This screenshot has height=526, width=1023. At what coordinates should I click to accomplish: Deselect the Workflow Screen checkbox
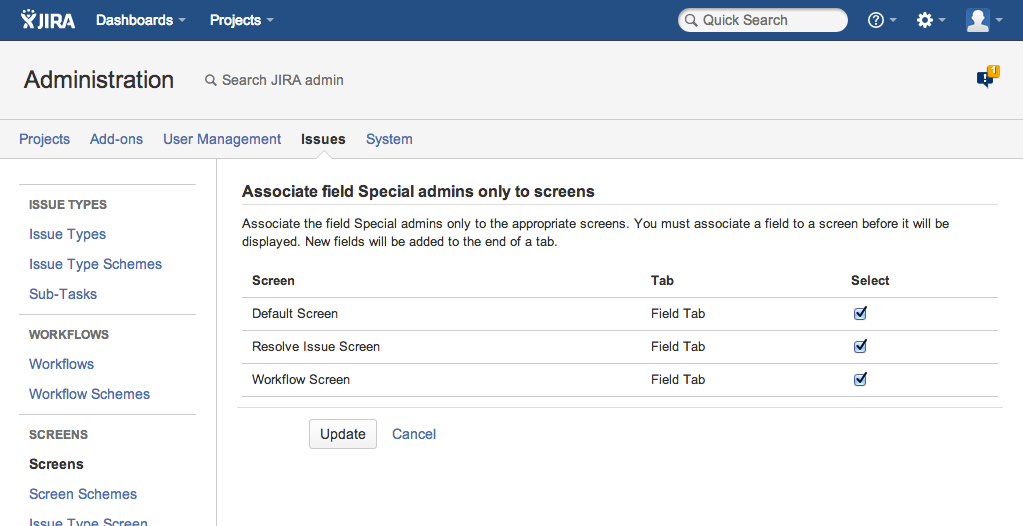pyautogui.click(x=860, y=379)
